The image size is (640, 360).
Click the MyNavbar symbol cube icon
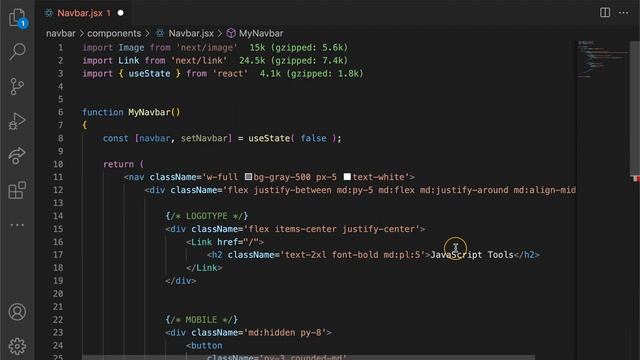231,33
